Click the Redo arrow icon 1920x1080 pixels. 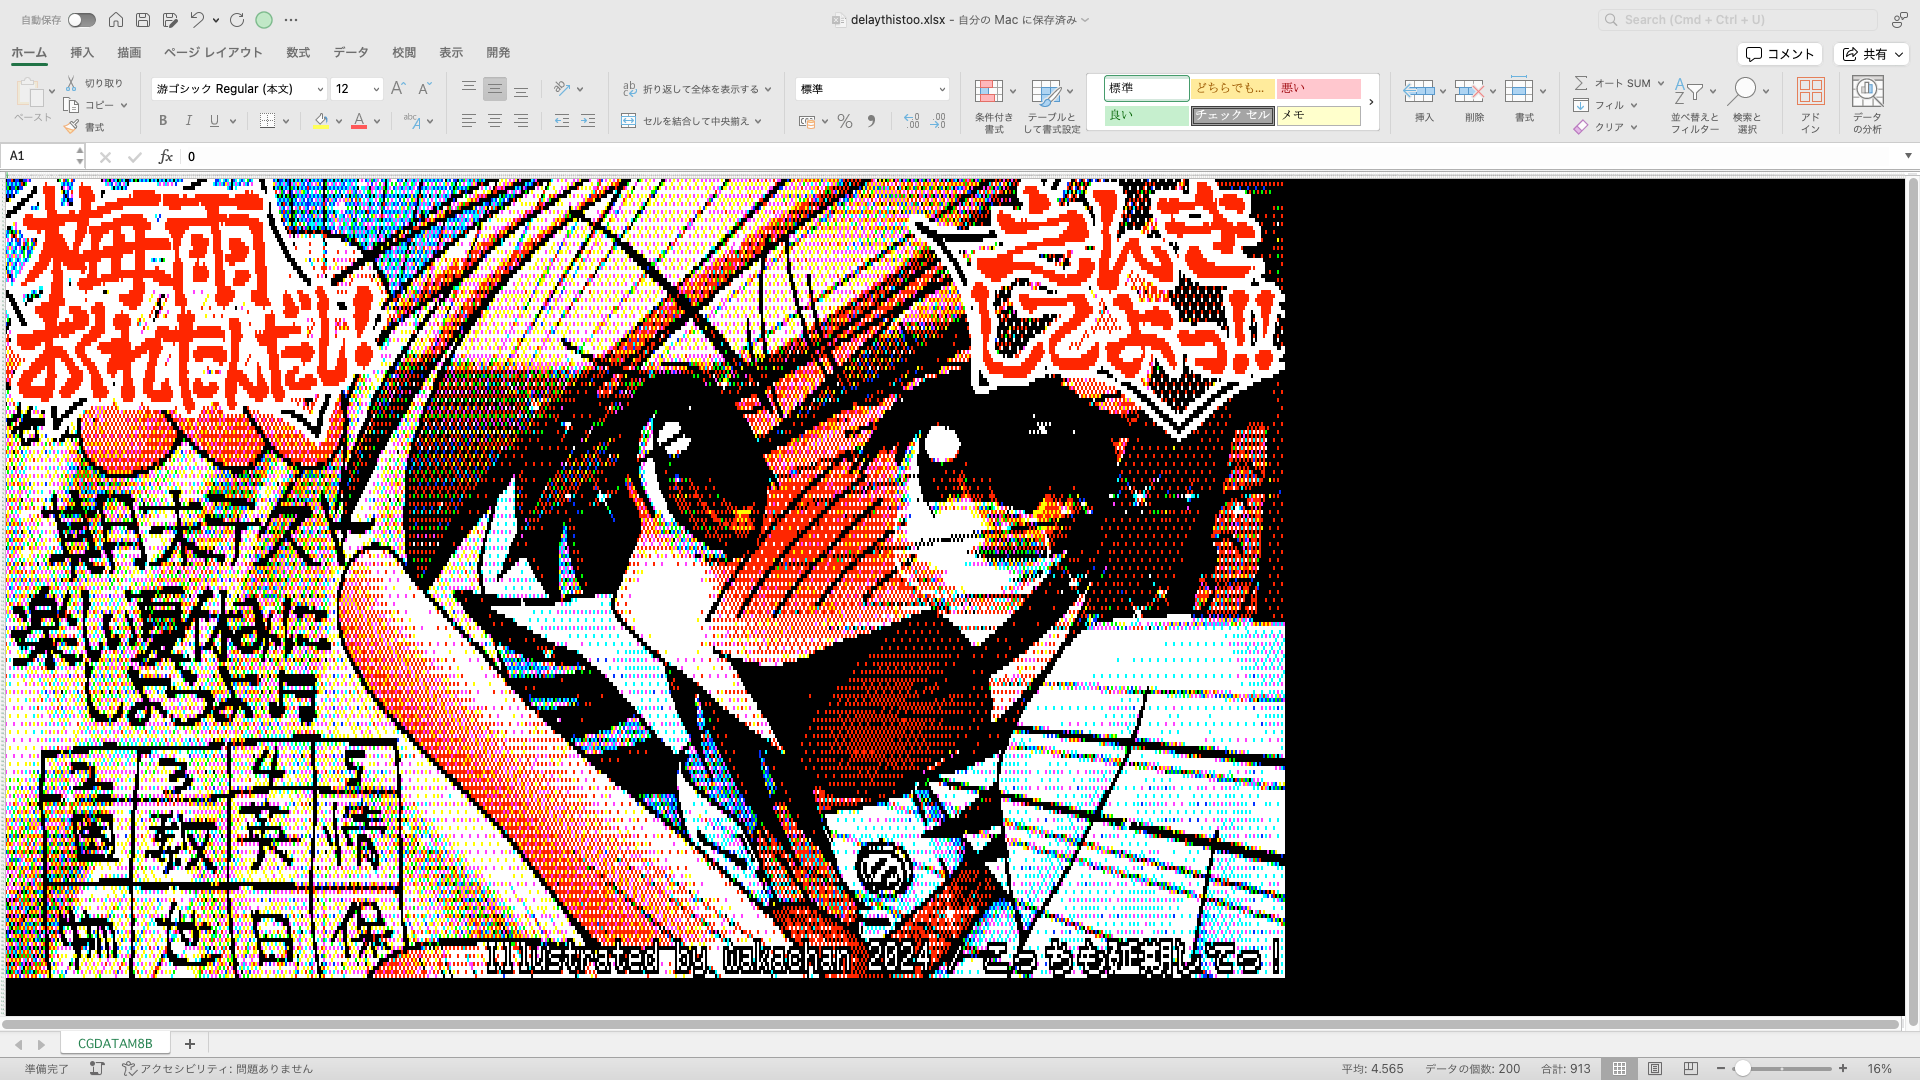[x=237, y=20]
